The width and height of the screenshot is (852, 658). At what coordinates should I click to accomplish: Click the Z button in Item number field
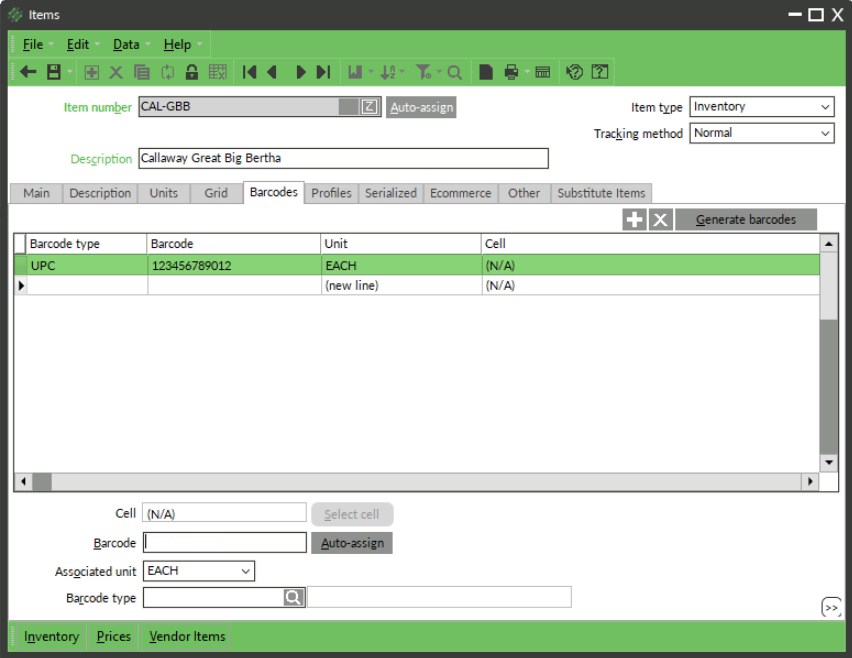pos(369,106)
